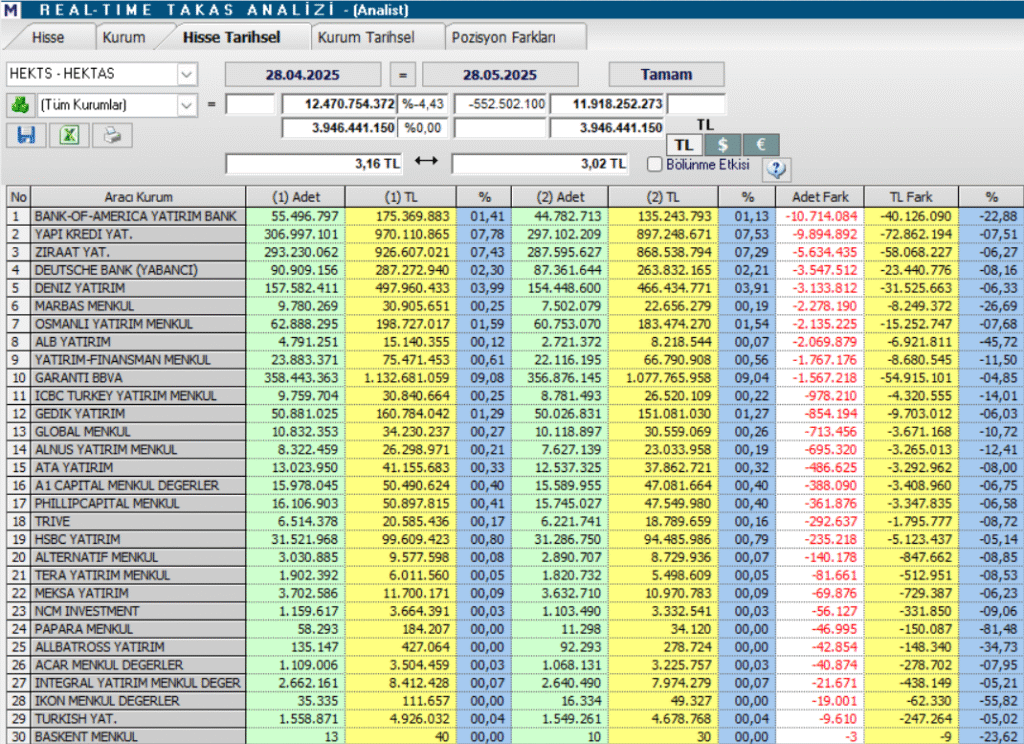The image size is (1024, 744).
Task: Select HSBC YATIRIM row
Action: point(515,540)
